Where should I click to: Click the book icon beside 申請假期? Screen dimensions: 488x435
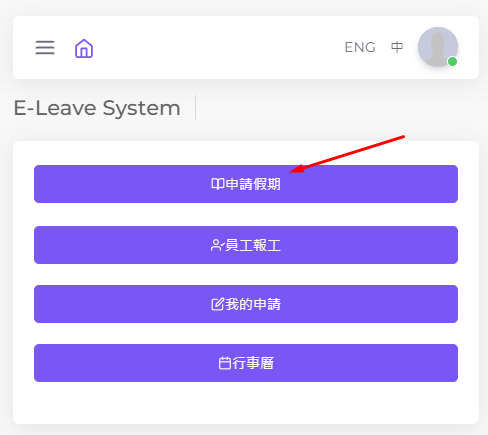coord(218,184)
